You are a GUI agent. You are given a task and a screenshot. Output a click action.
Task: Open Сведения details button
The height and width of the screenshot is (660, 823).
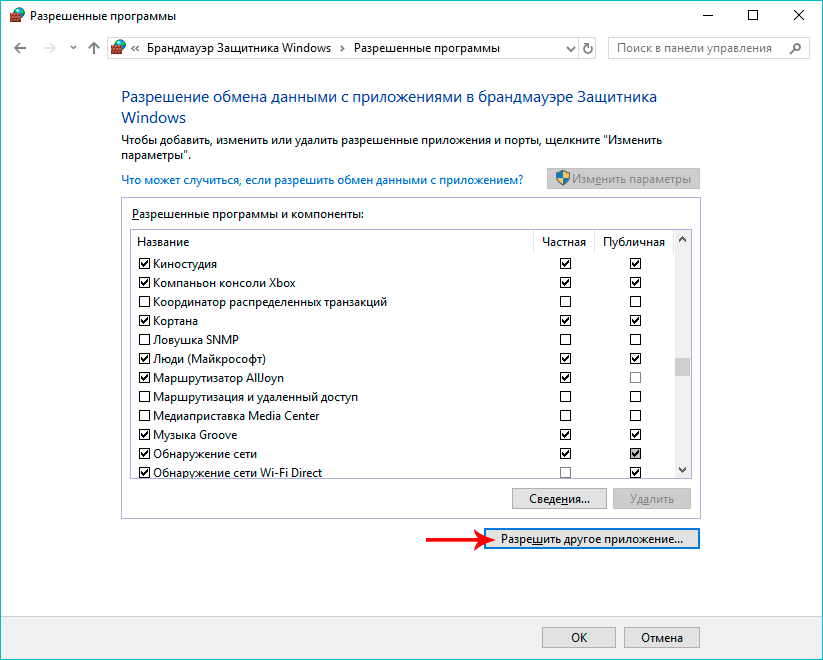559,499
